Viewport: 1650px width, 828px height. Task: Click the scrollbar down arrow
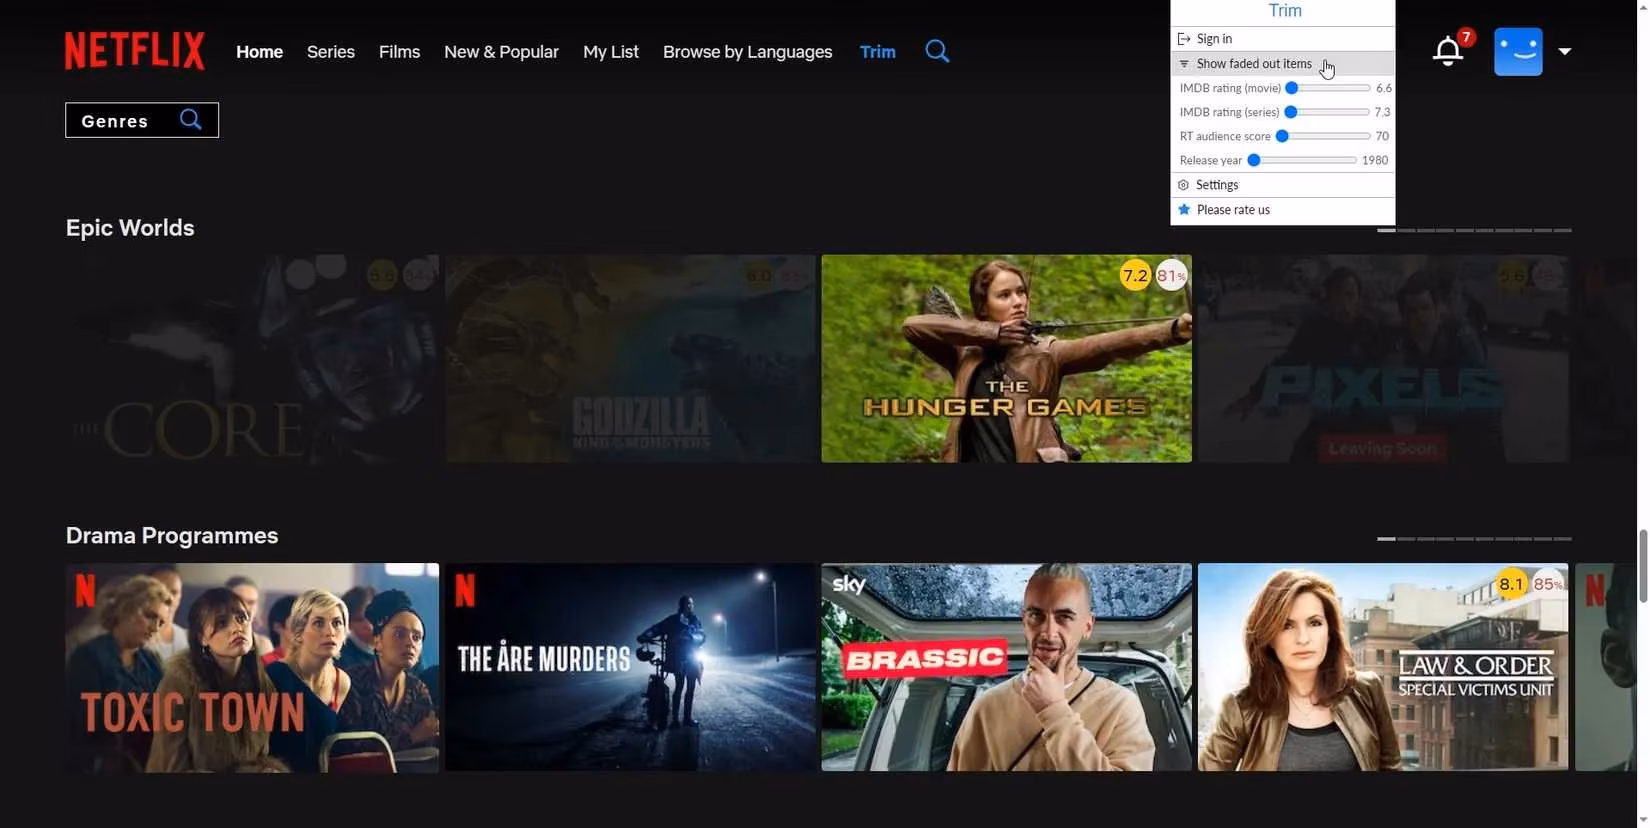point(1643,821)
